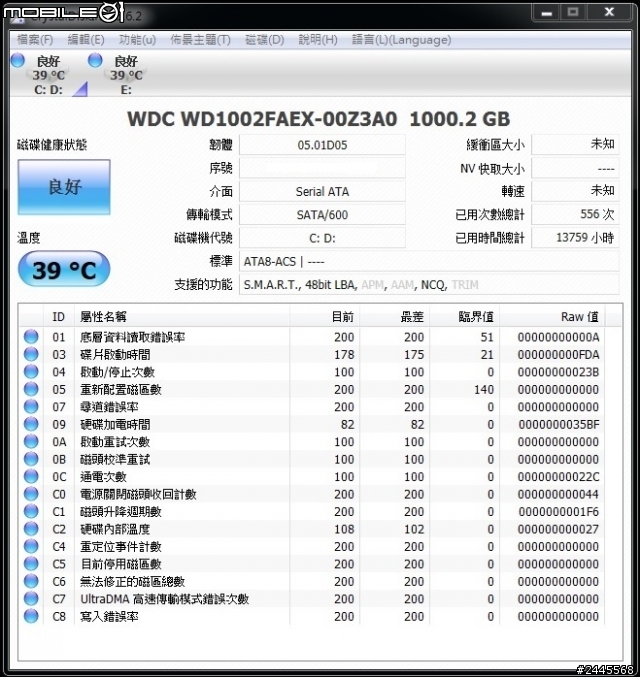Viewport: 640px width, 678px height.
Task: Click the standard field ATA8-ACS
Action: click(429, 261)
